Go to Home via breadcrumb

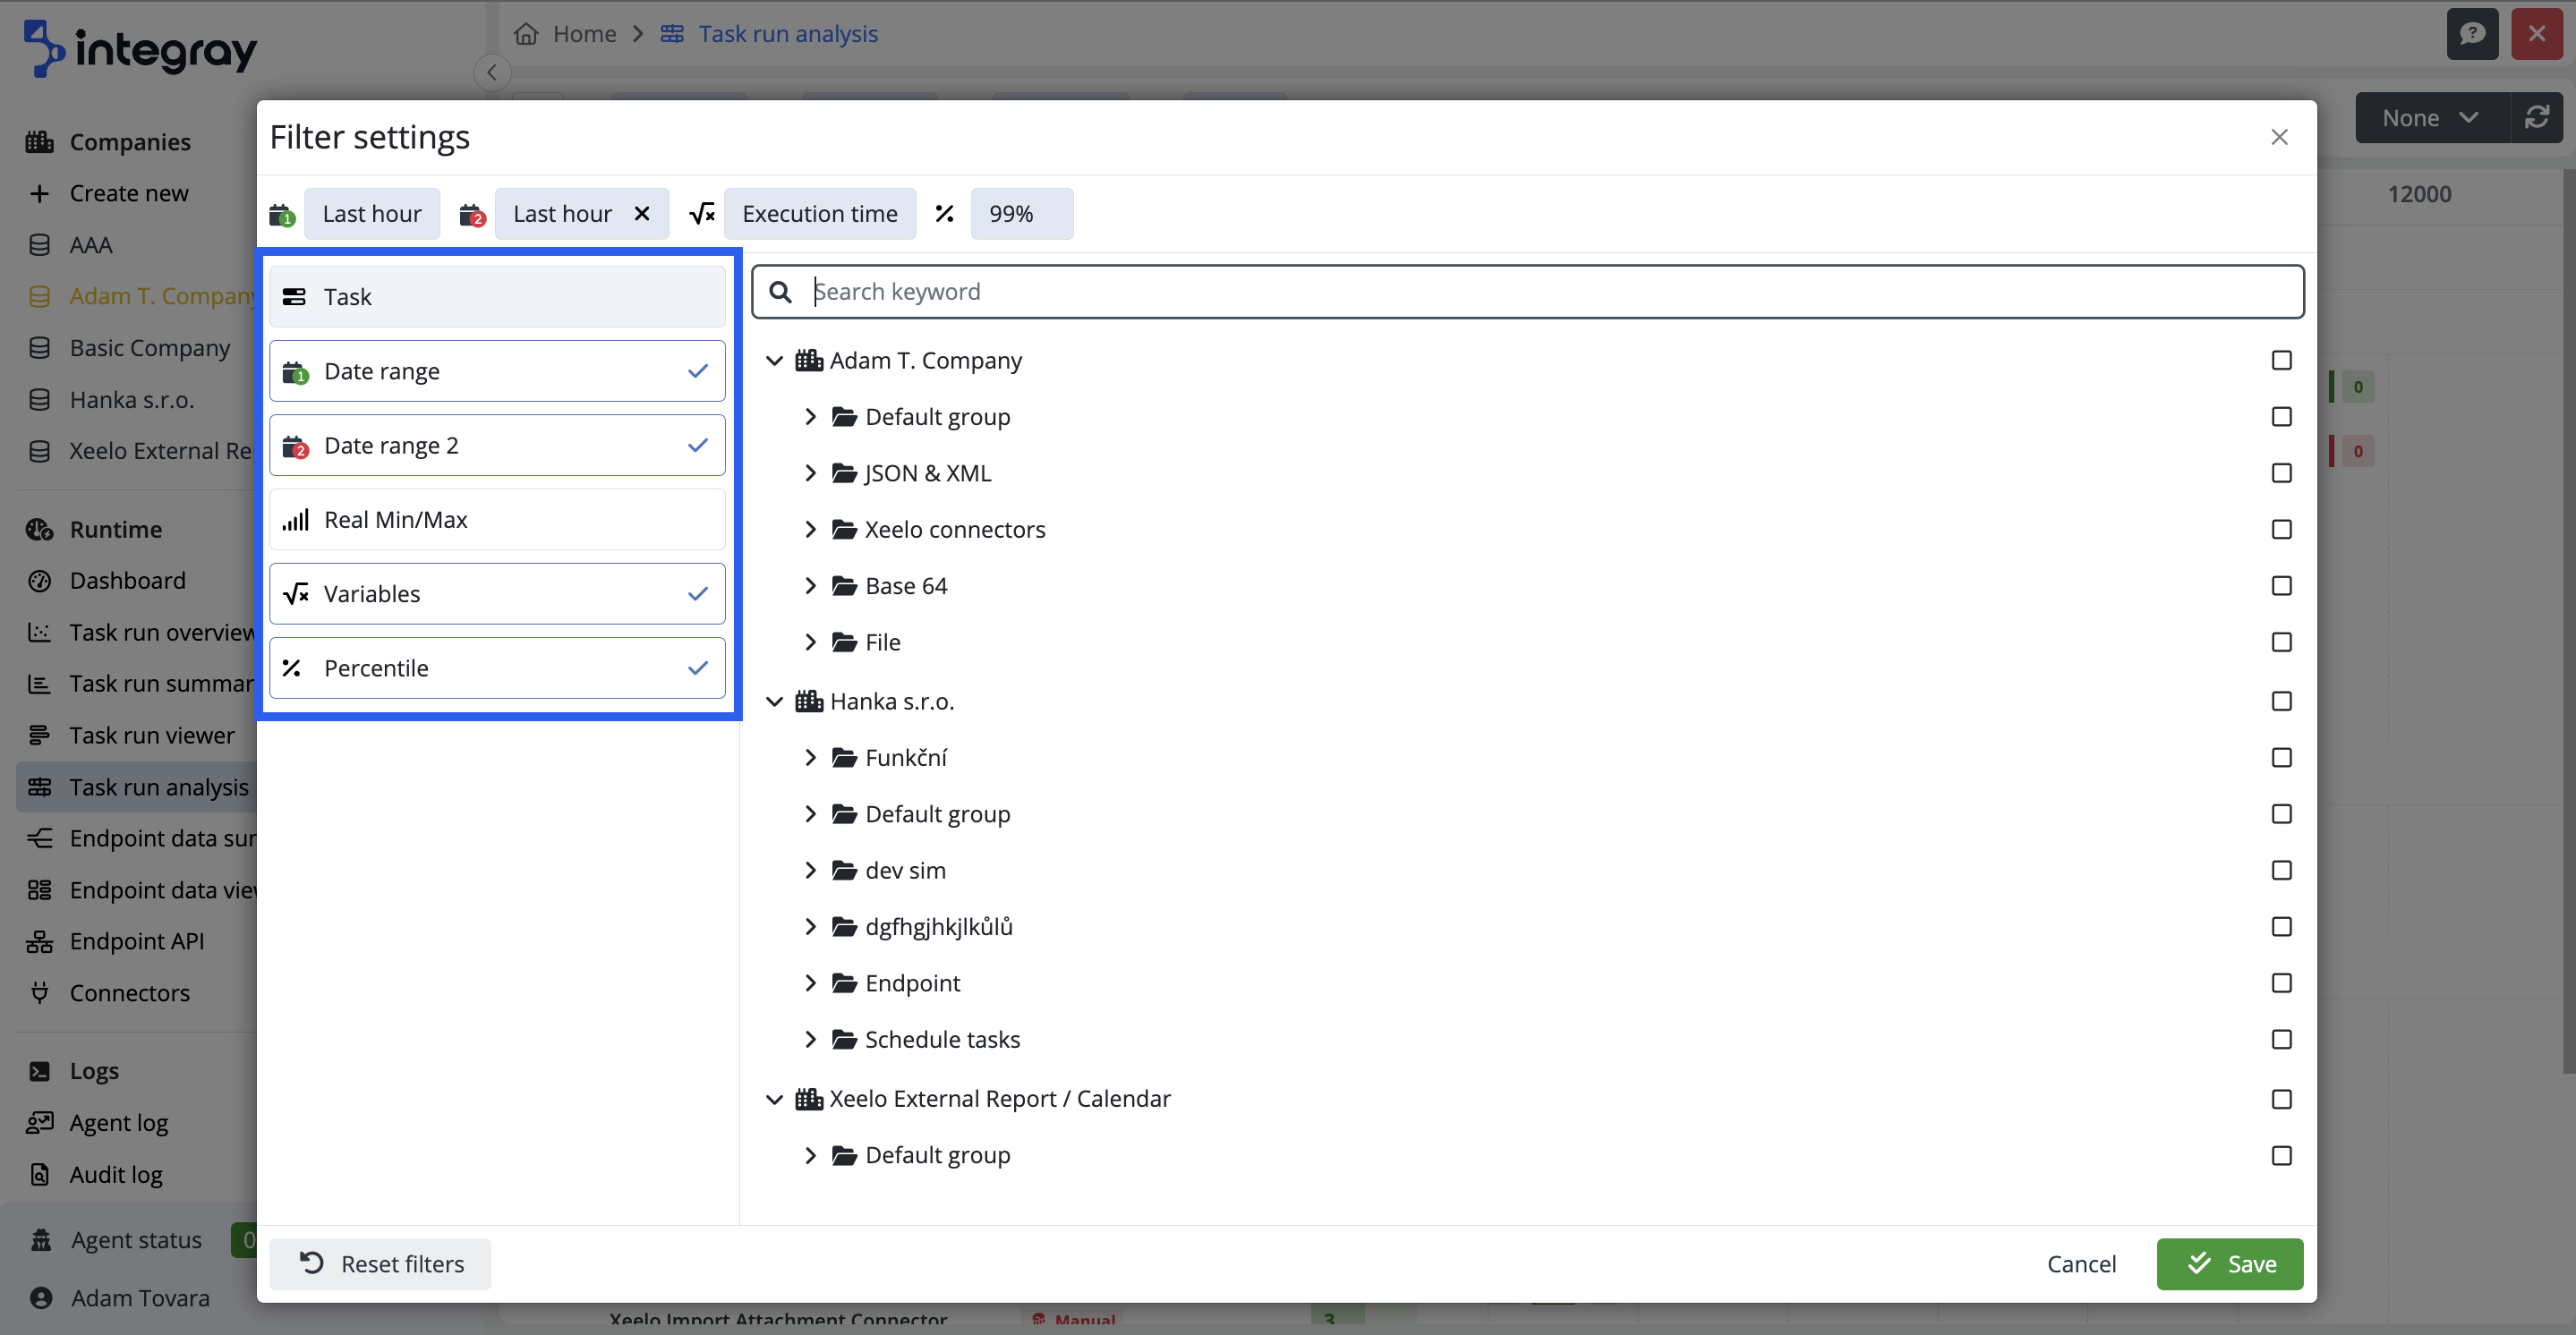point(584,33)
